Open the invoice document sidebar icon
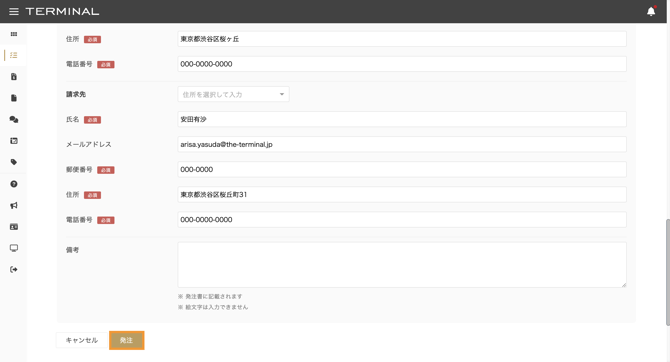 (x=14, y=77)
